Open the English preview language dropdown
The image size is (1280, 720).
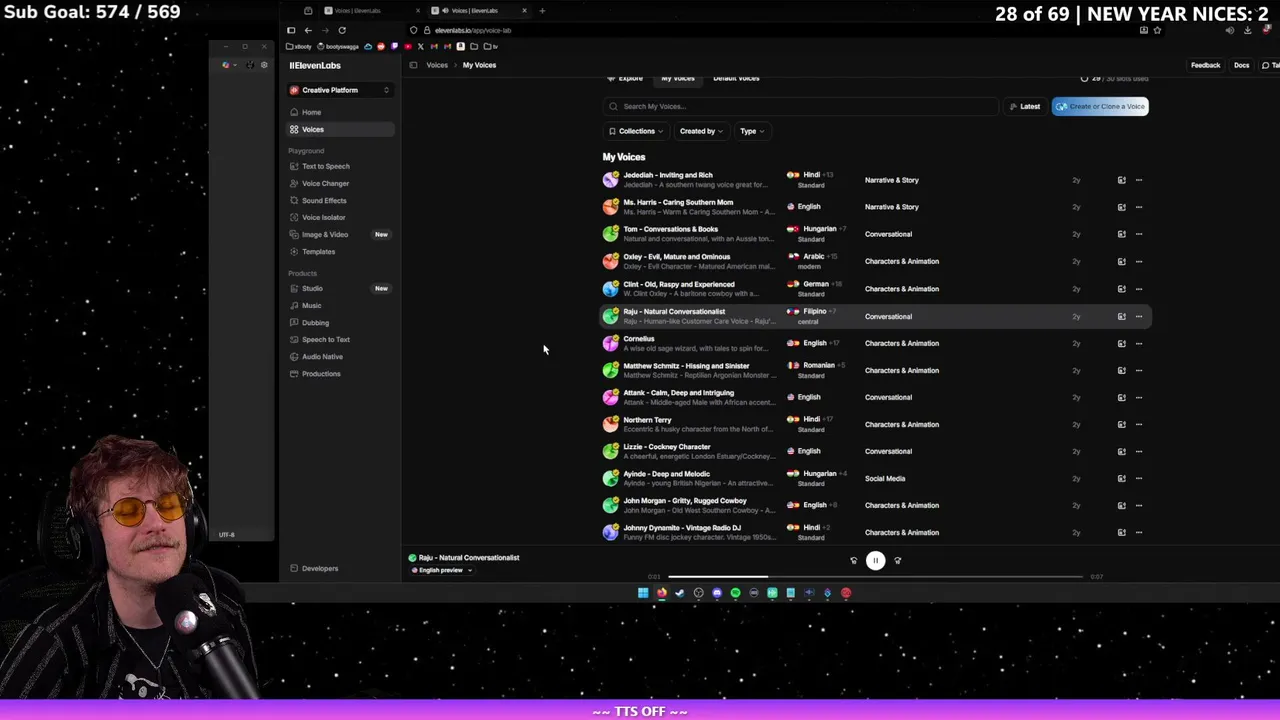tap(443, 570)
